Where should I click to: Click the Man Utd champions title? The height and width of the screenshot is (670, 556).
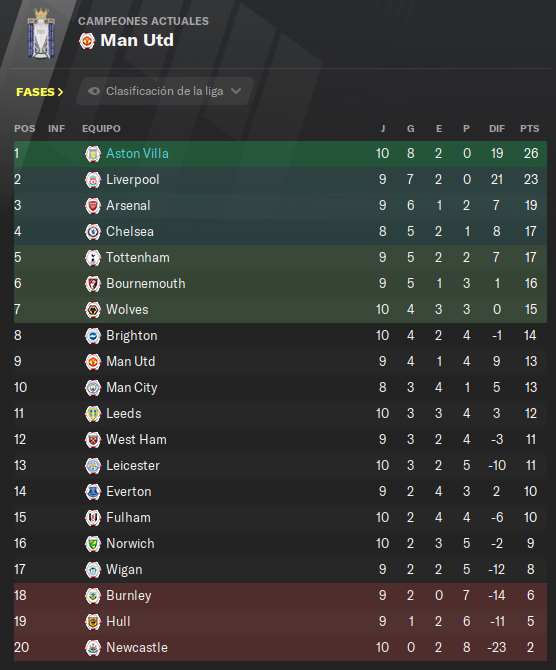point(137,41)
